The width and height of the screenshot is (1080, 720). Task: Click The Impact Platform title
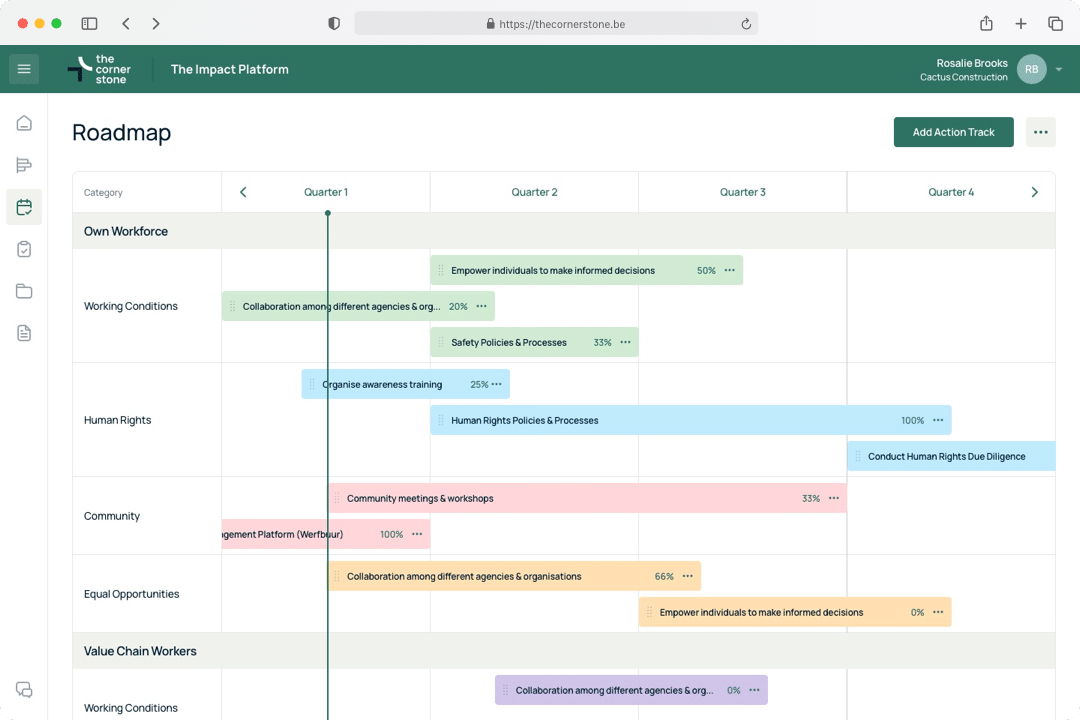point(229,70)
